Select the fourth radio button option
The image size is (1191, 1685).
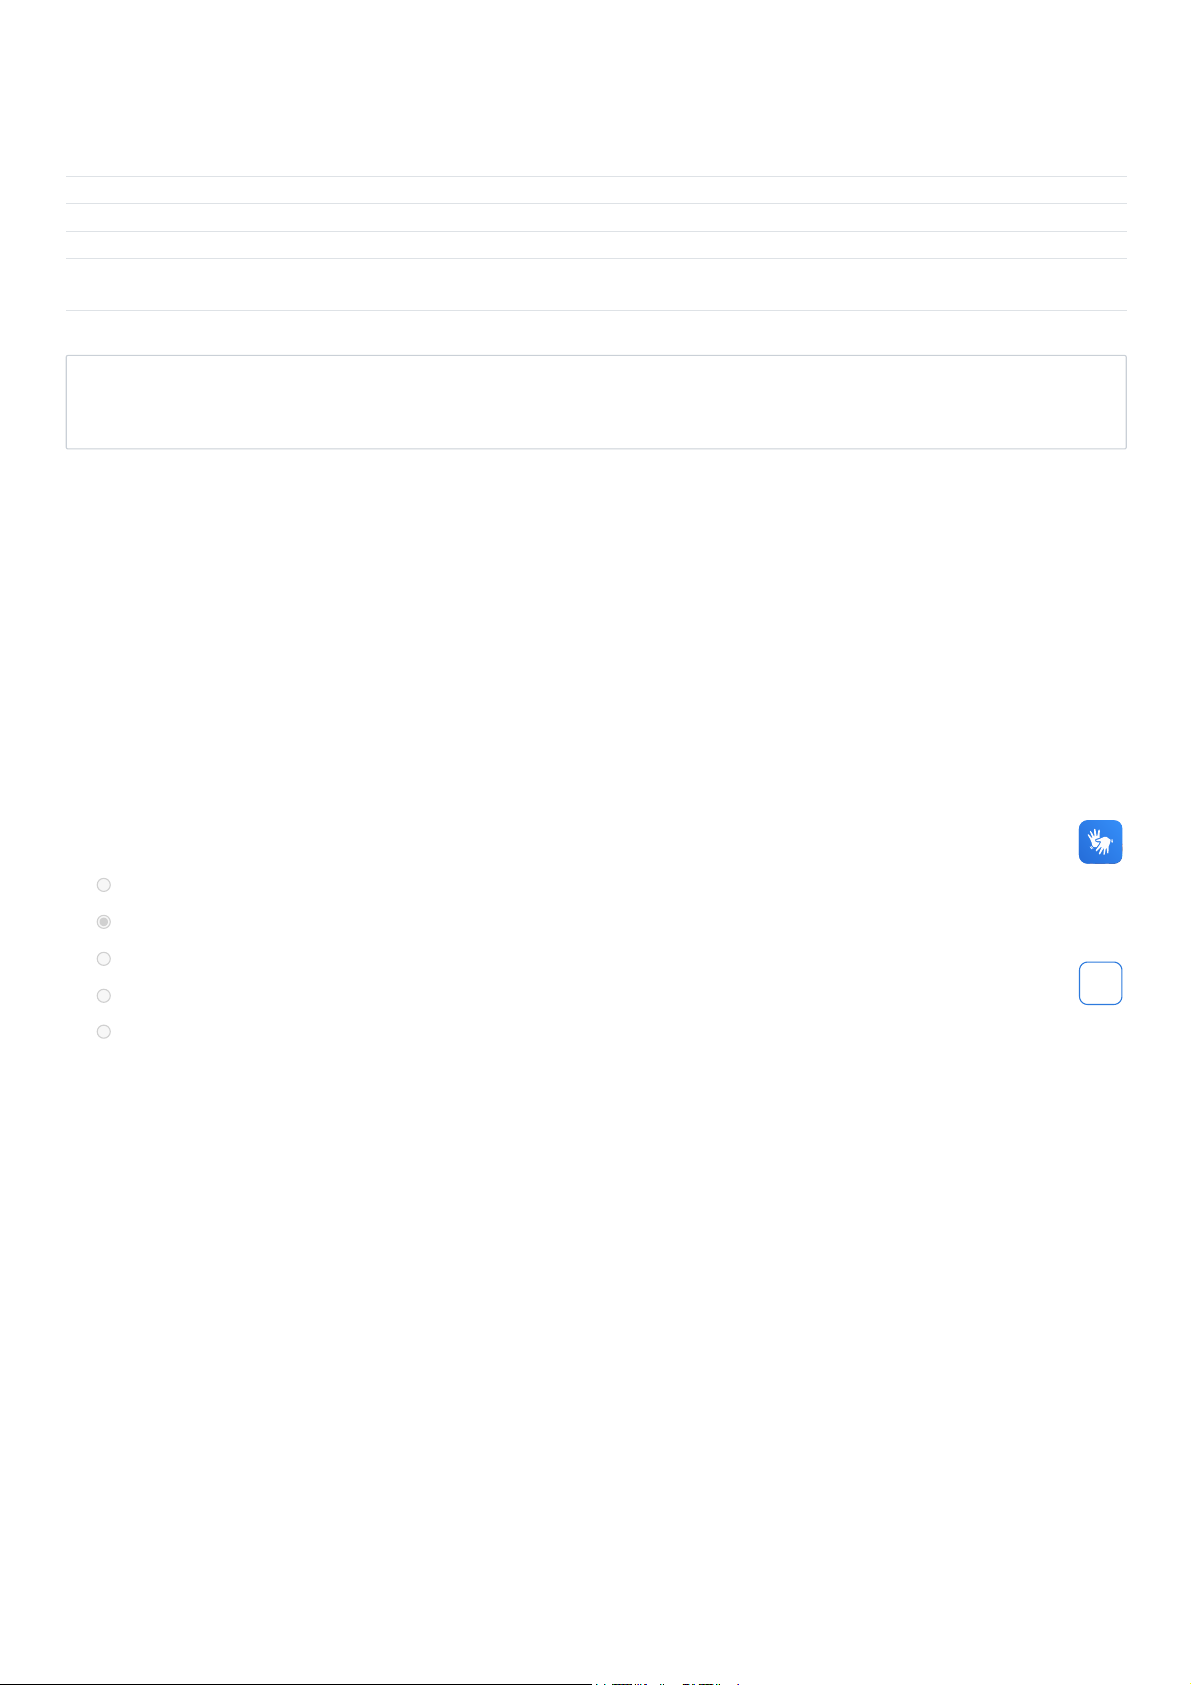tap(103, 996)
